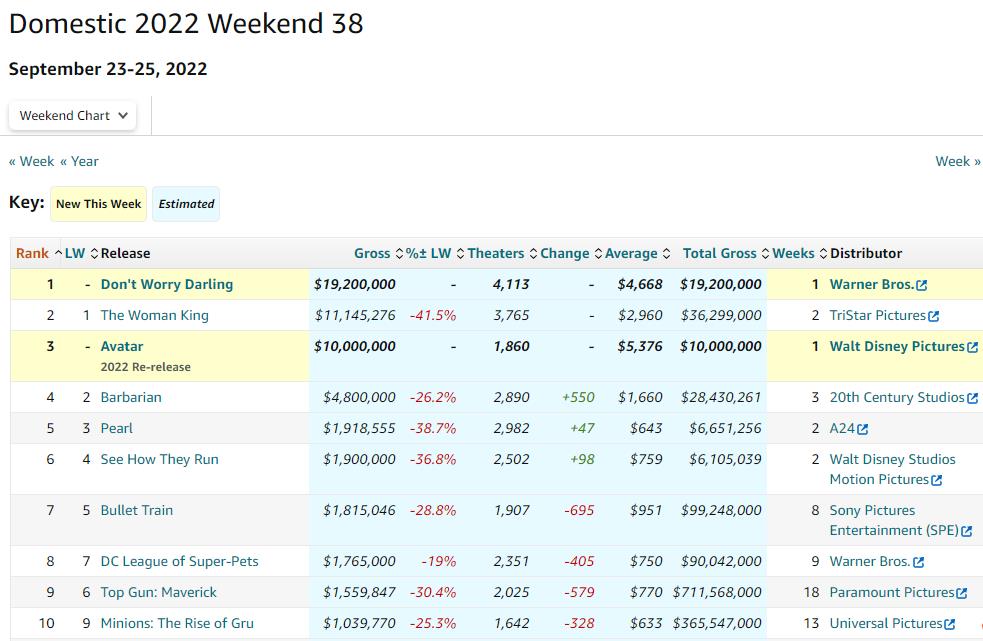Sort by Weeks column header

793,253
